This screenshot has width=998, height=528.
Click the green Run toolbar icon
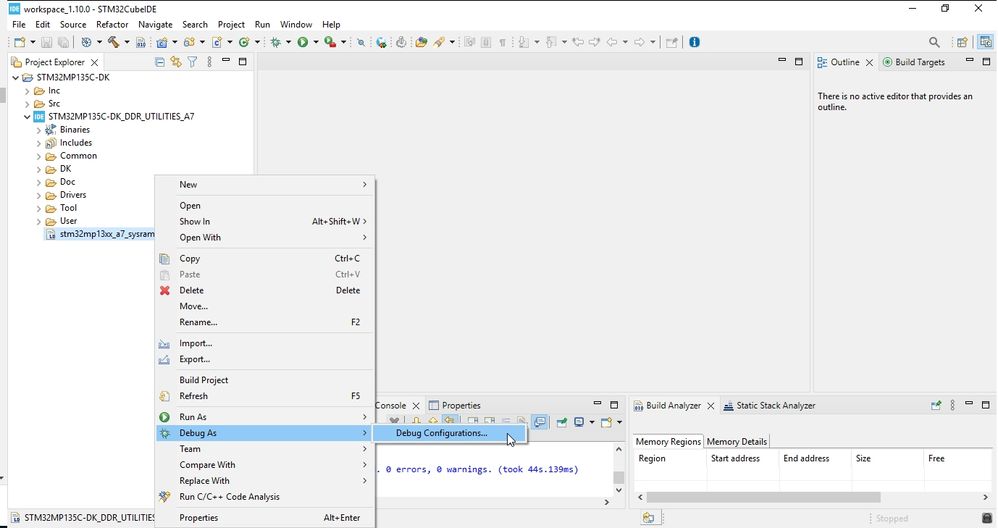click(x=303, y=42)
